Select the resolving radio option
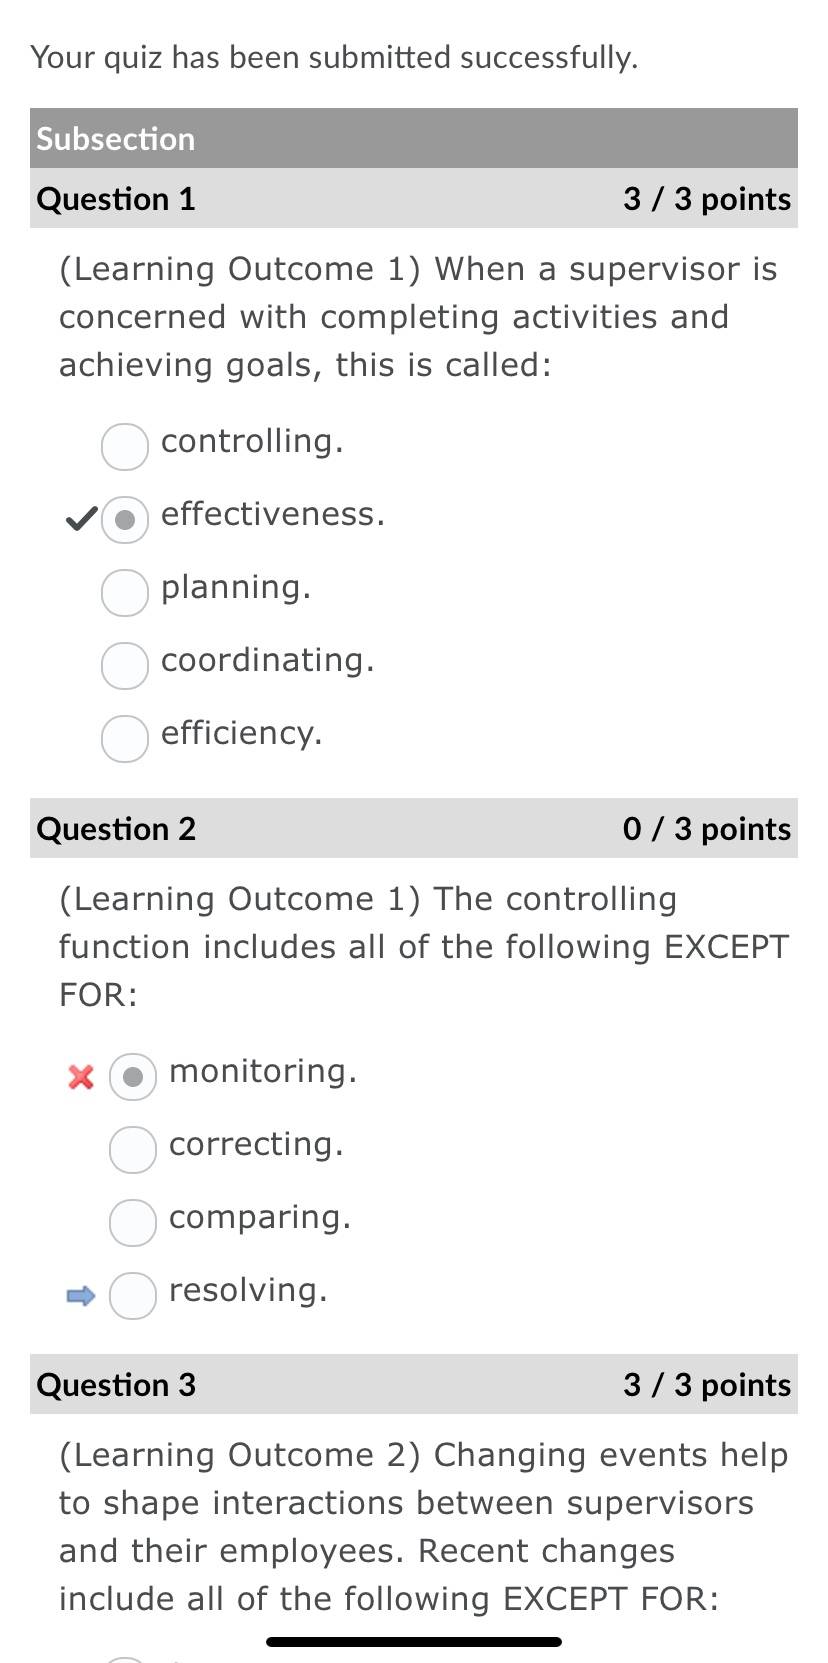828x1663 pixels. point(133,1295)
